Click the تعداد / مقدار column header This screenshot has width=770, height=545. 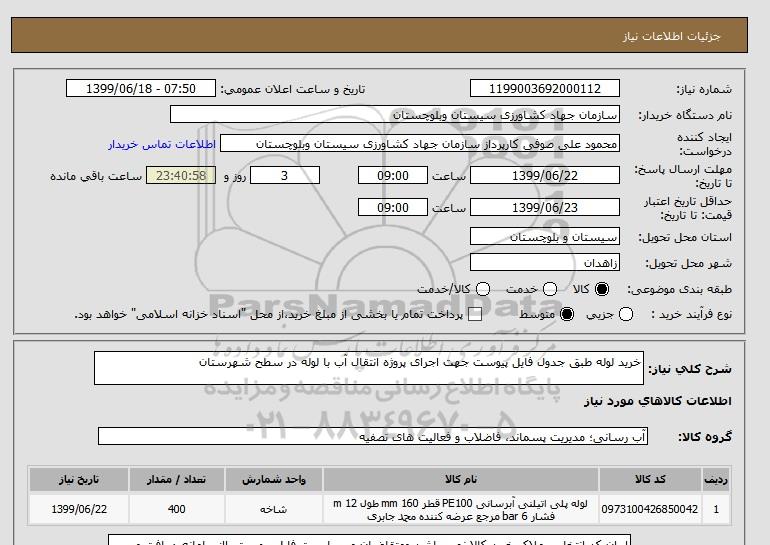pyautogui.click(x=177, y=480)
